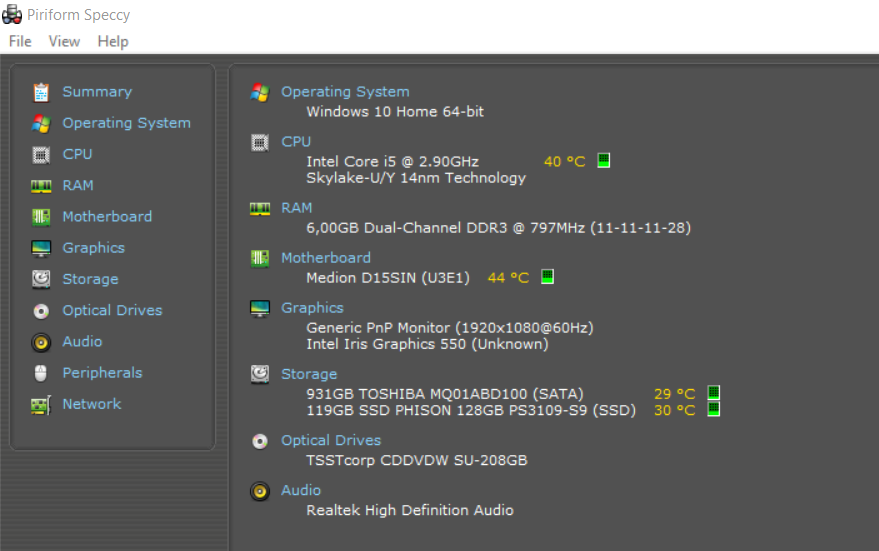This screenshot has height=551, width=879.
Task: Click the TOSHIBA drive temperature indicator
Action: (714, 393)
